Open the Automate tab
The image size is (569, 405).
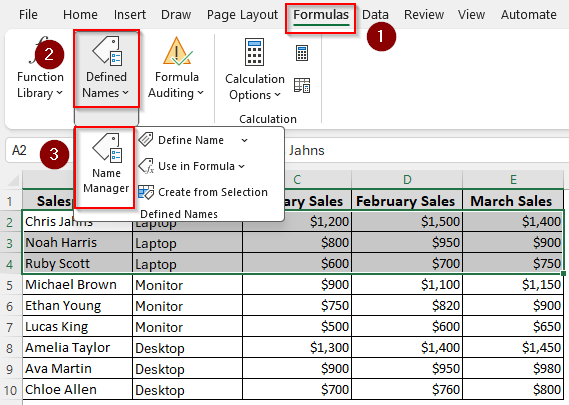tap(528, 15)
